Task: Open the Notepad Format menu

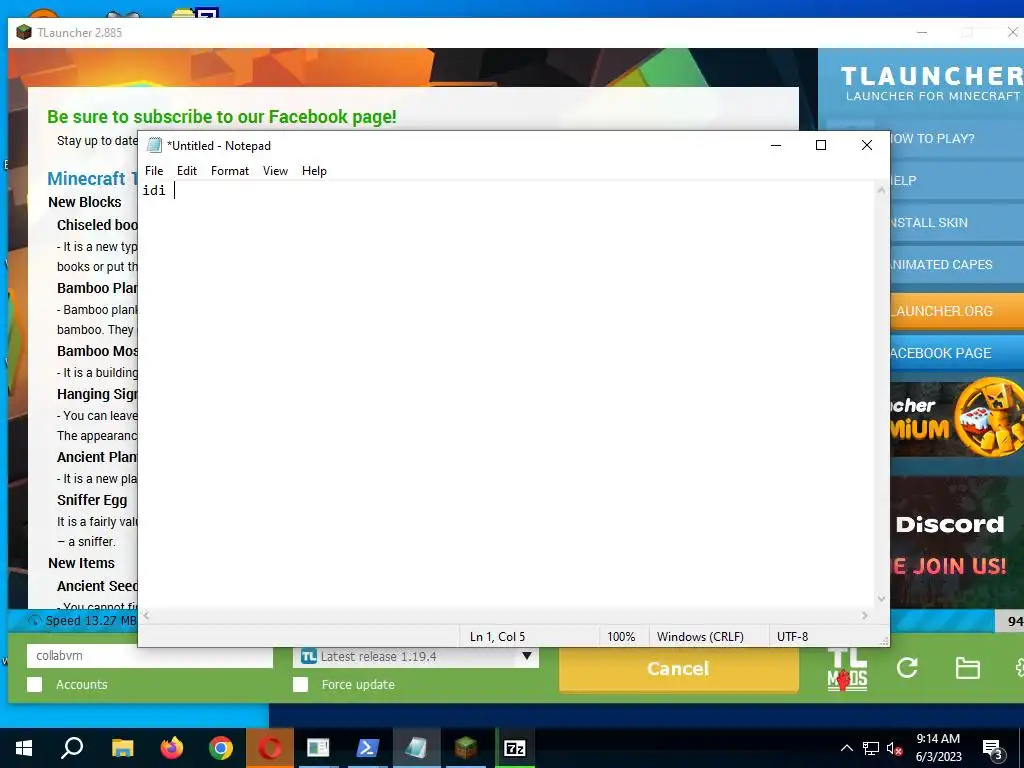Action: pyautogui.click(x=230, y=170)
